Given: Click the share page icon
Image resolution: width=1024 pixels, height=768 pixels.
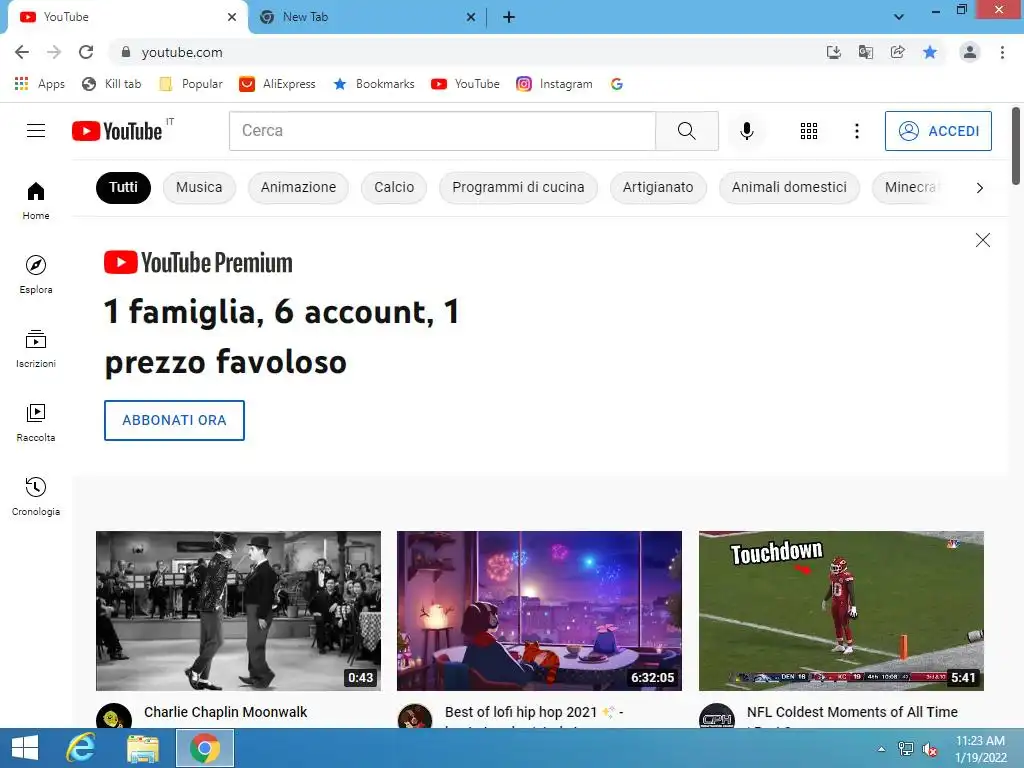Looking at the screenshot, I should pos(897,52).
